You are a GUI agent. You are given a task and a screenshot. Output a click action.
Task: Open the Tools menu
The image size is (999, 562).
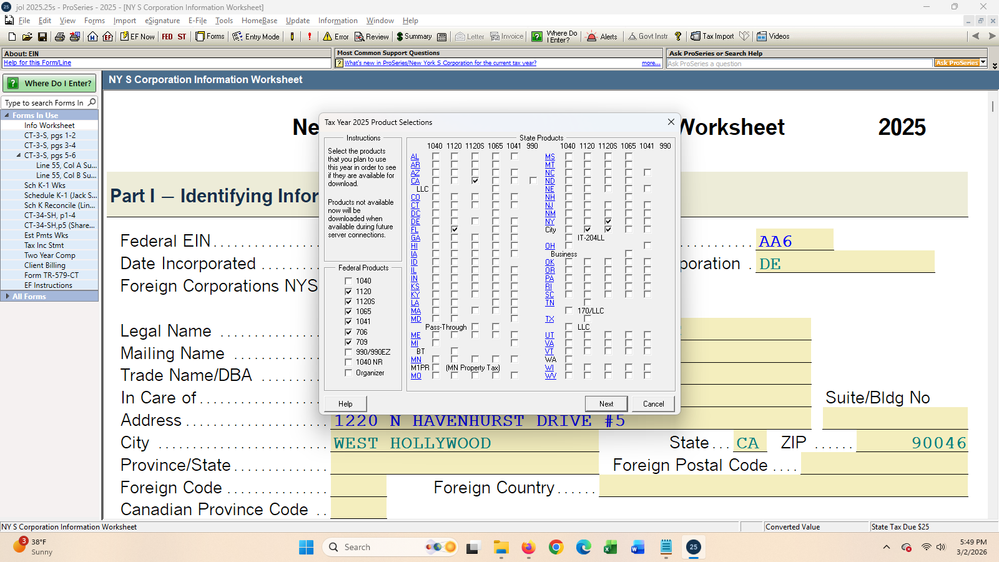[224, 20]
